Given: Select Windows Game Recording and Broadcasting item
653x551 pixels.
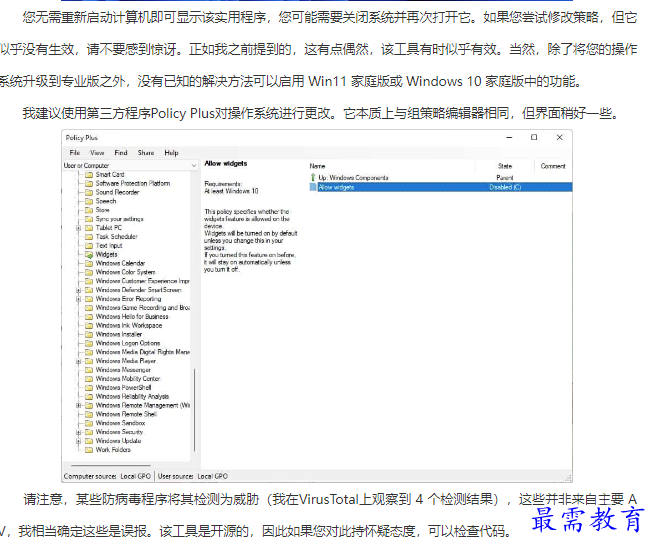Looking at the screenshot, I should [x=142, y=308].
